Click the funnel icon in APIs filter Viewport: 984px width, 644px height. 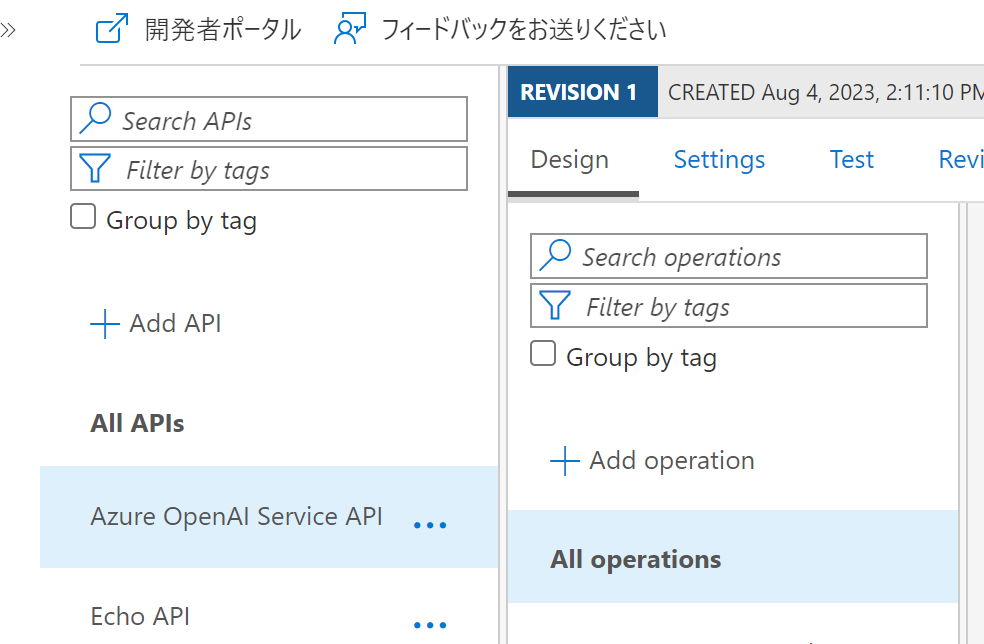point(95,169)
